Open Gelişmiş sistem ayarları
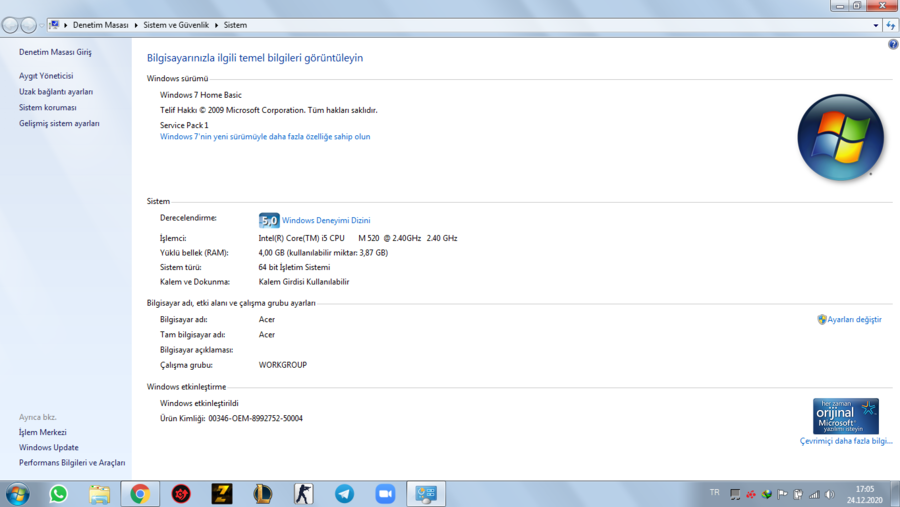This screenshot has height=507, width=900. [59, 123]
